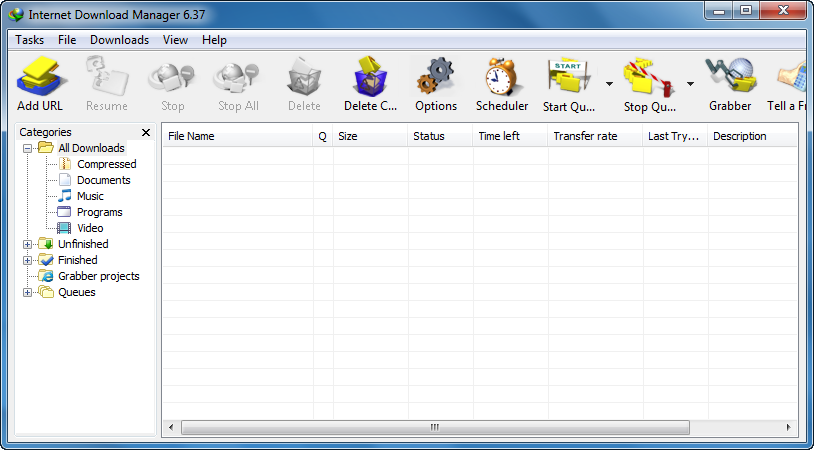Select the All Downloads label
Image resolution: width=814 pixels, height=450 pixels.
(91, 148)
